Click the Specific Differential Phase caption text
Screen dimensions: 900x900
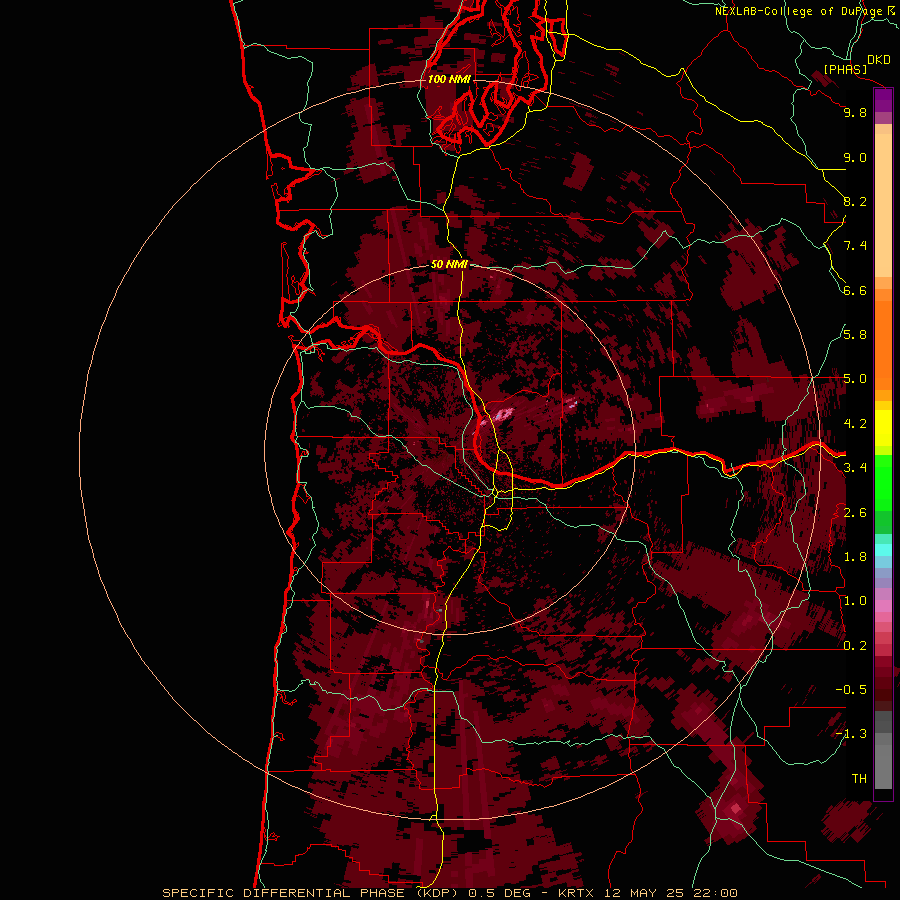pos(449,893)
